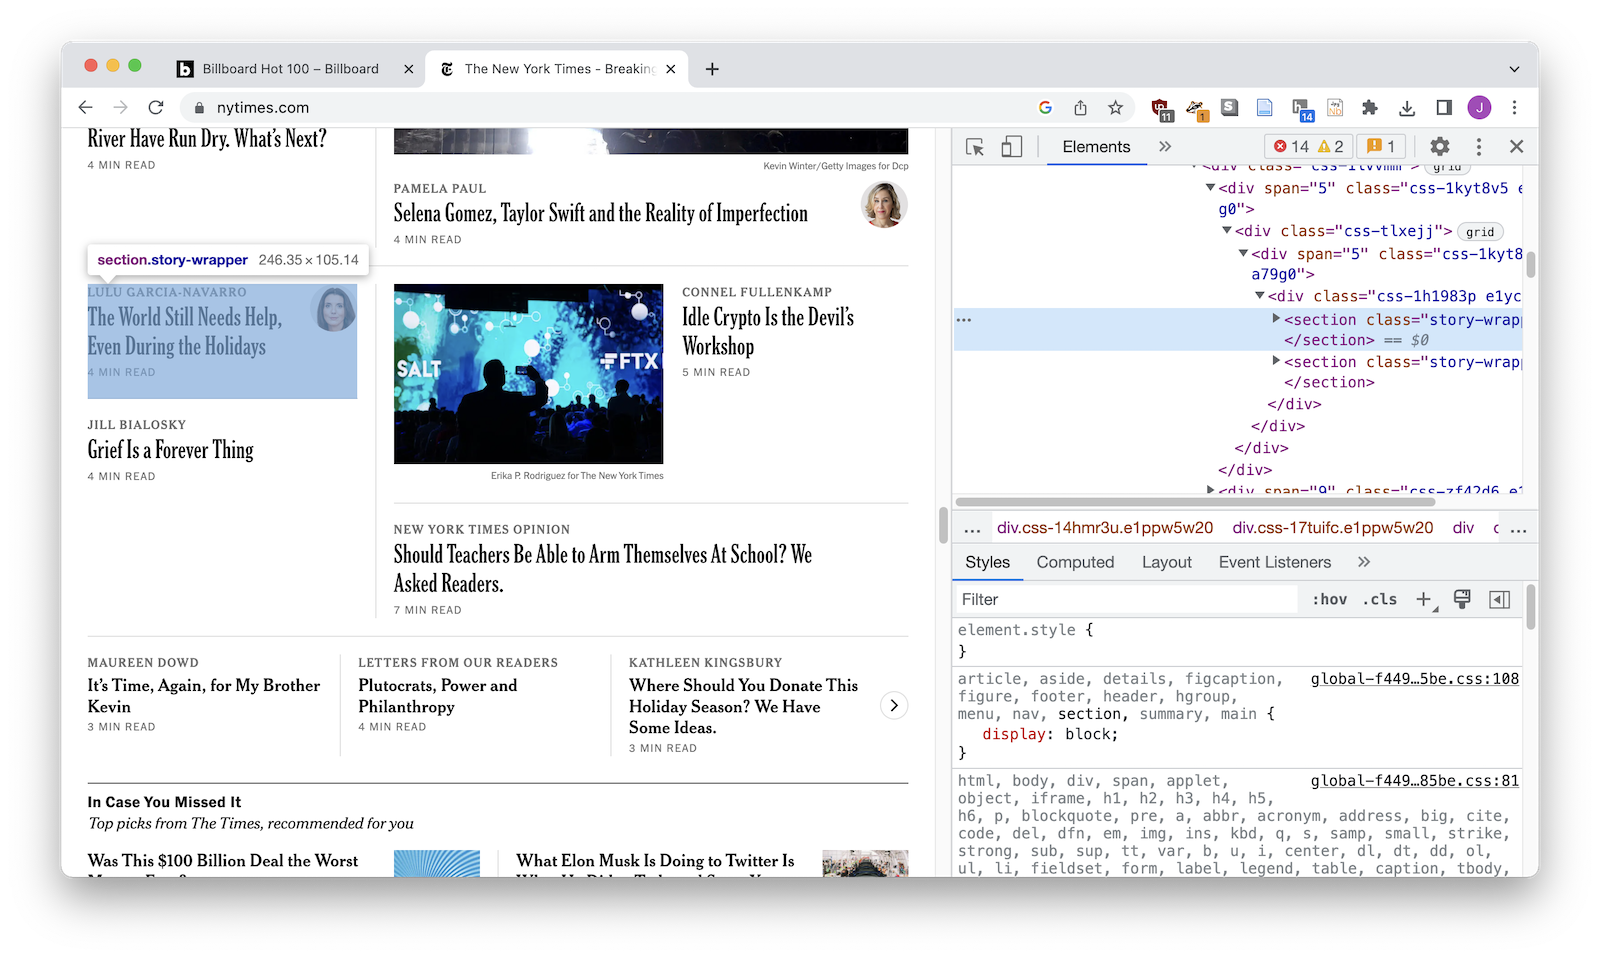Open the purple J profile avatar
Viewport: 1600px width, 958px height.
click(1480, 108)
